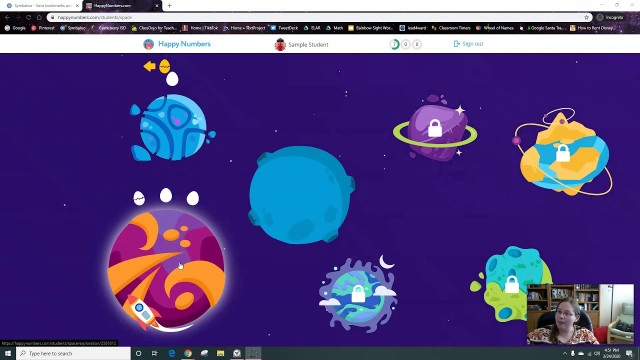Open the Math bookmark folder
This screenshot has height=360, width=640.
click(334, 28)
